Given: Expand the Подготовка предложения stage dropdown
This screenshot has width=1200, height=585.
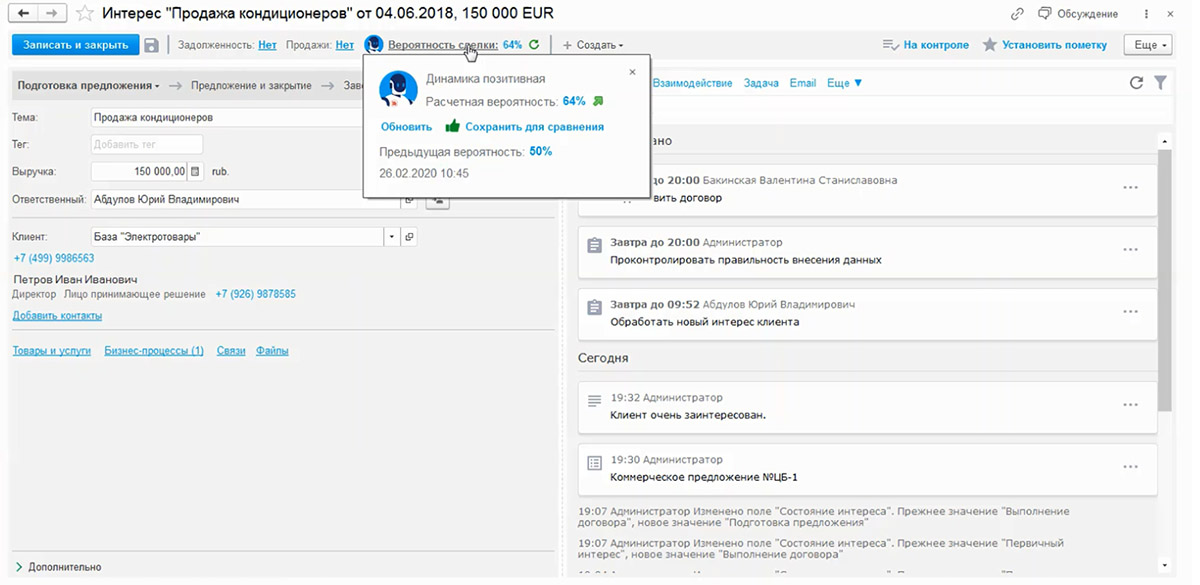Looking at the screenshot, I should (88, 86).
